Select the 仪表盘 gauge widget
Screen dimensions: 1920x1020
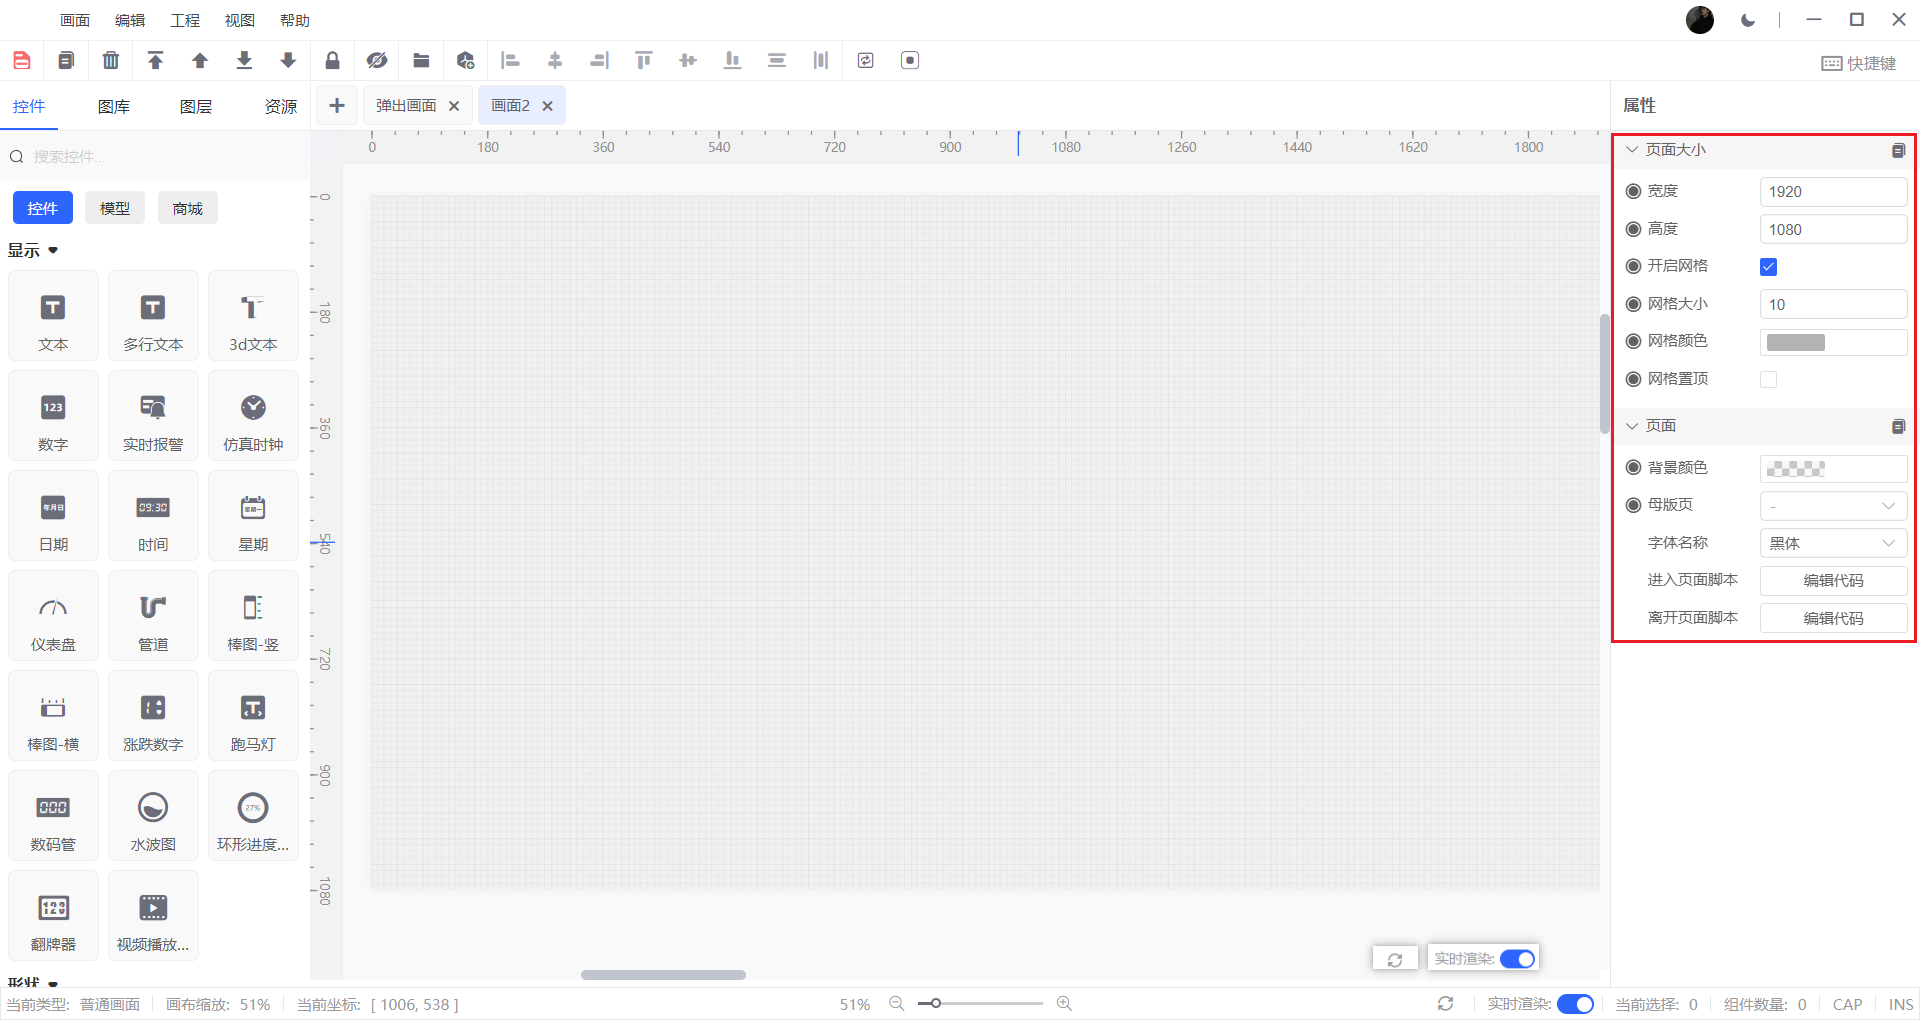pyautogui.click(x=53, y=616)
